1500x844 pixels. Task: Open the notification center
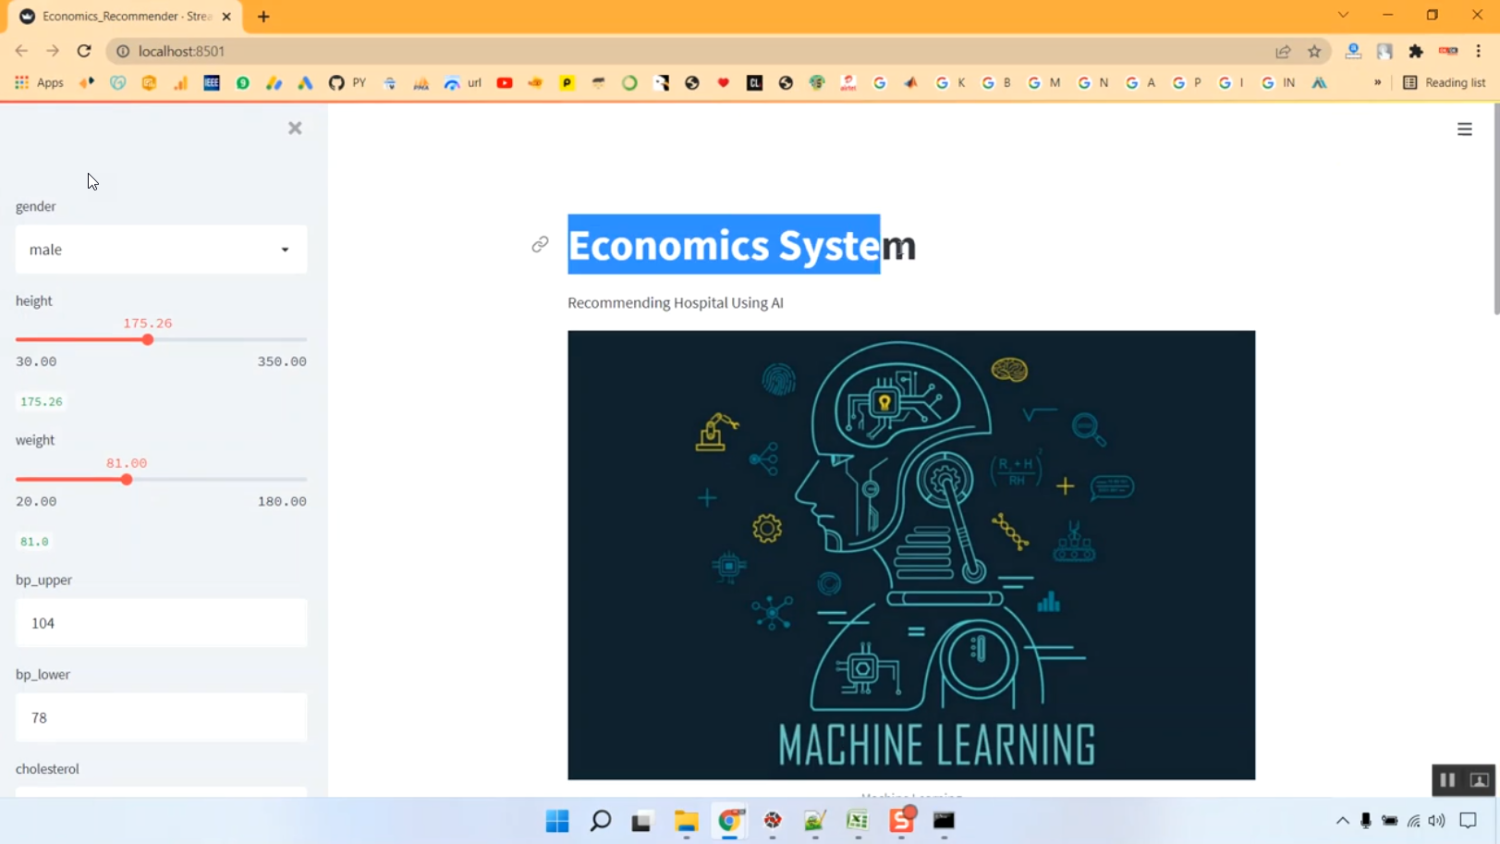click(1468, 821)
